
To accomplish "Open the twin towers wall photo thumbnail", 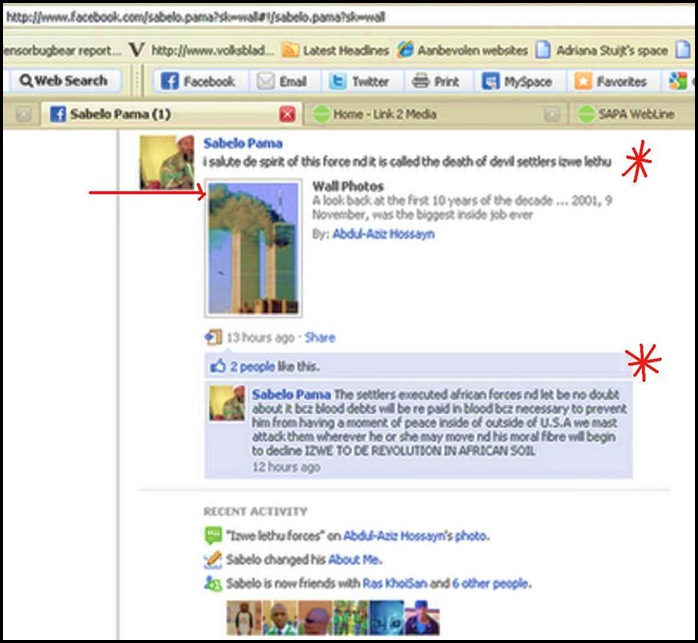I will tap(253, 248).
